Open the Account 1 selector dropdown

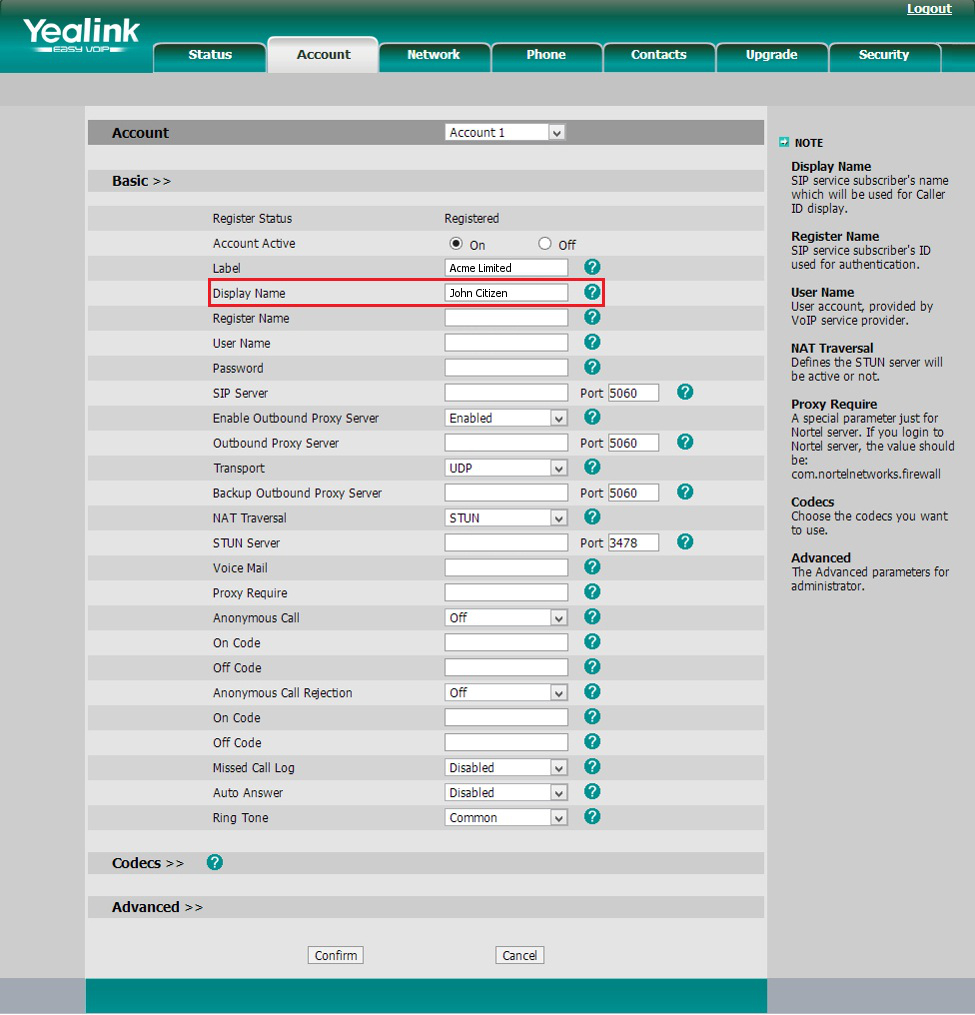point(505,132)
